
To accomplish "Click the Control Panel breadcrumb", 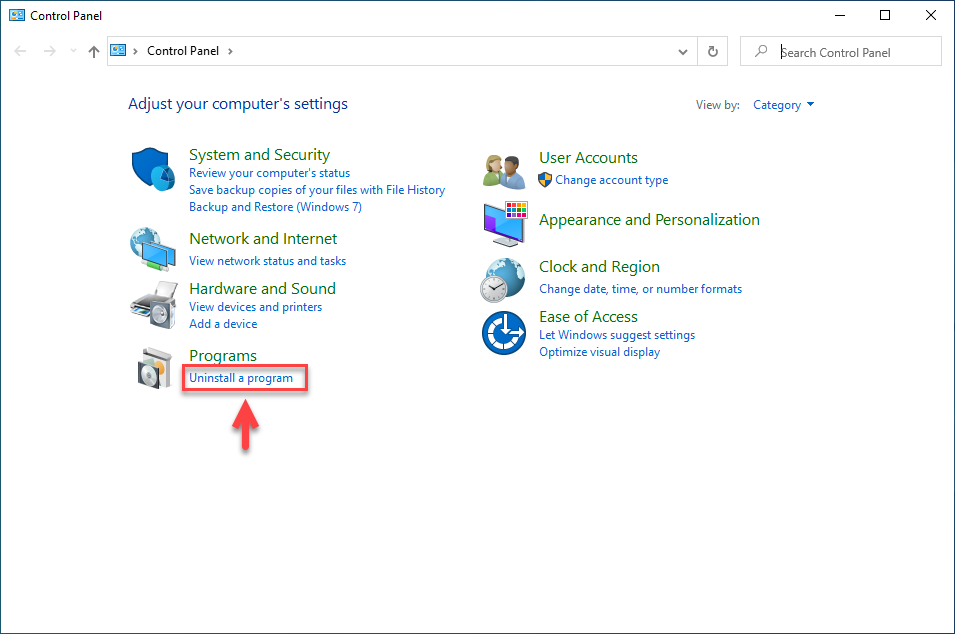I will tap(183, 51).
